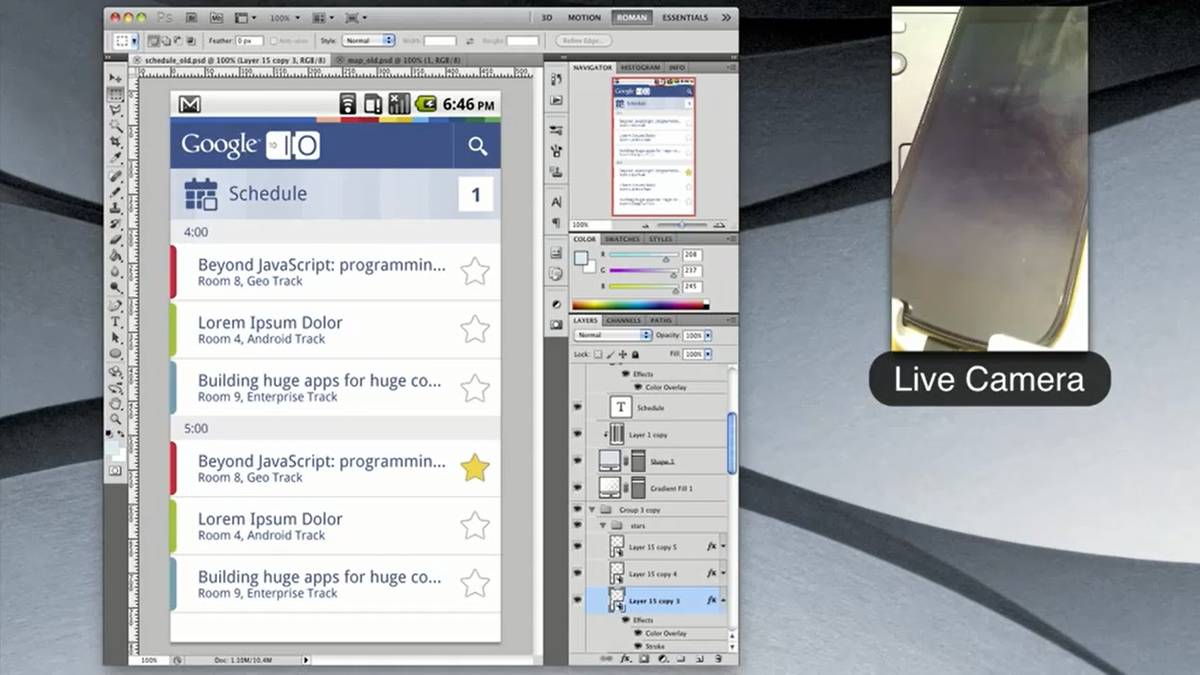Open the Tool Presets icon in dock
This screenshot has width=1200, height=675.
coord(556,131)
